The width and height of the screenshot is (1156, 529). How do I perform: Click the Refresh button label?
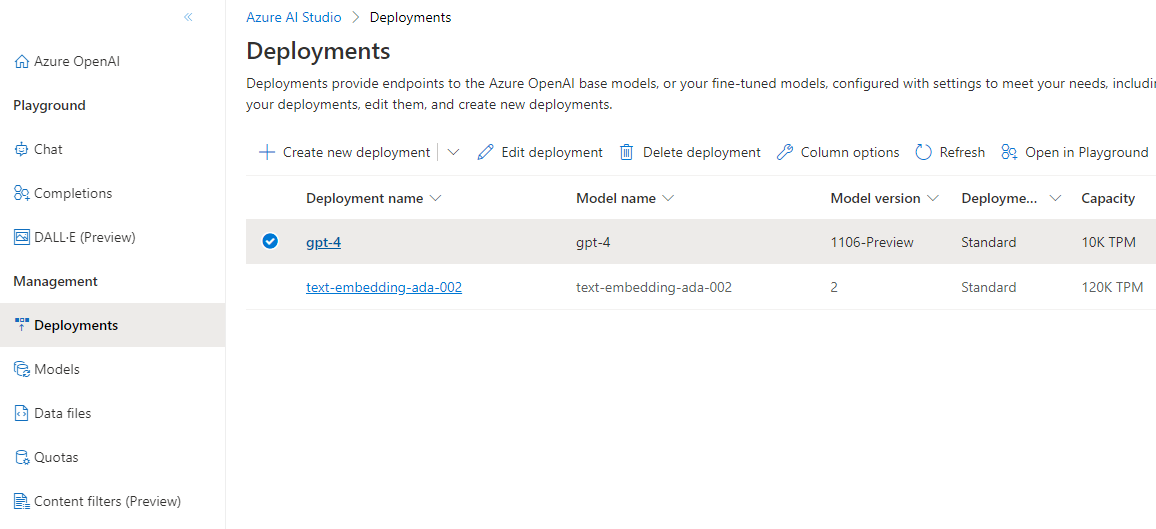(x=962, y=153)
